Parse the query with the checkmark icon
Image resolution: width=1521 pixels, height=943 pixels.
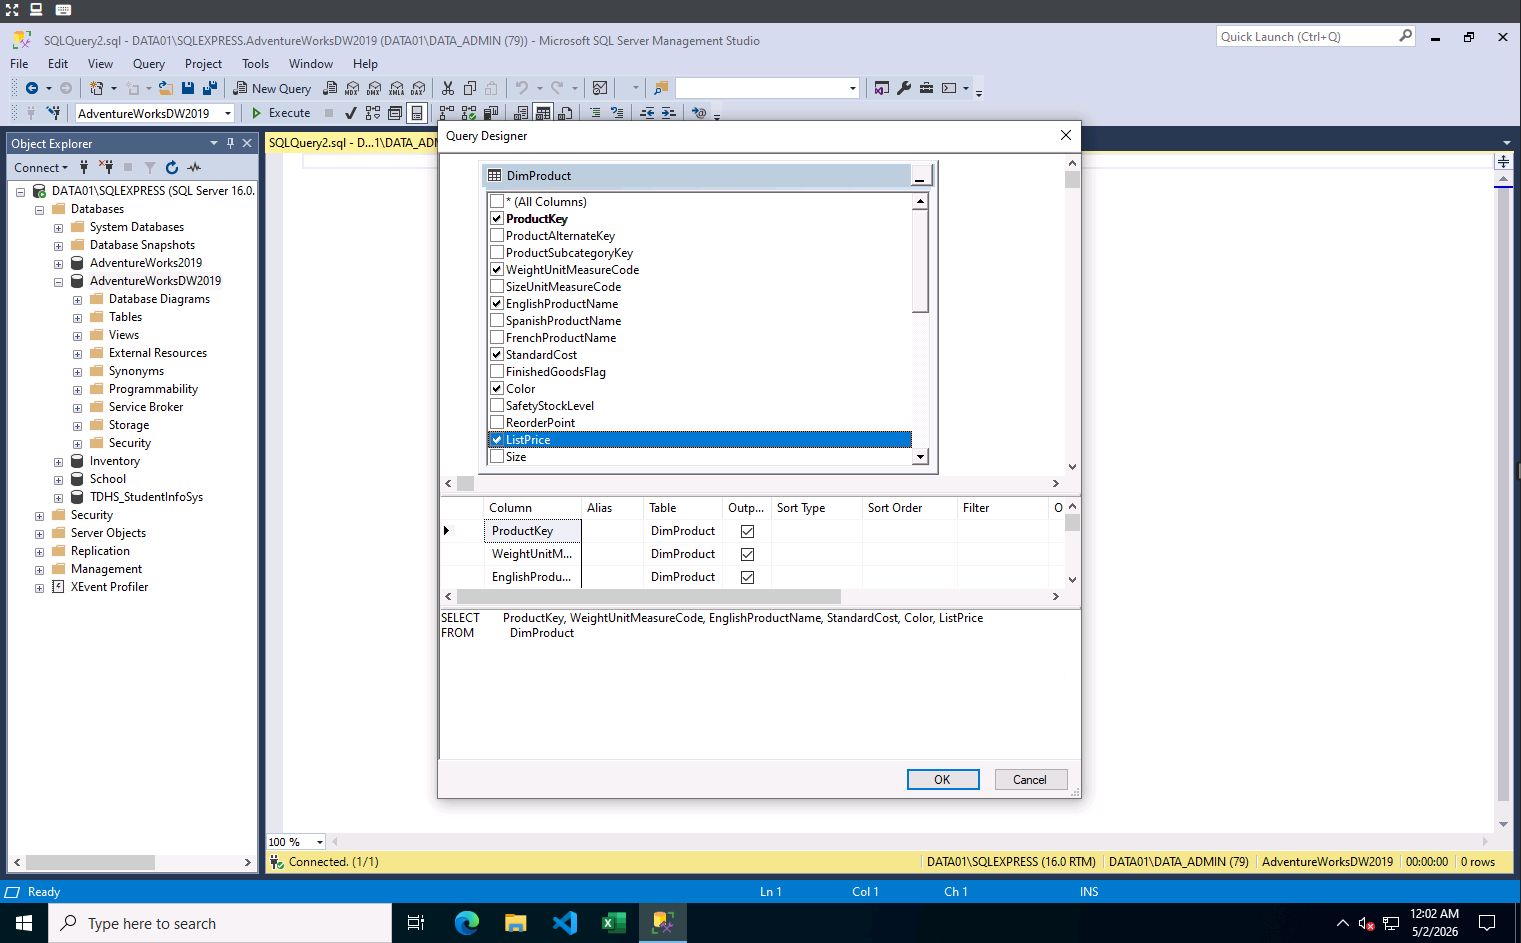pyautogui.click(x=350, y=113)
